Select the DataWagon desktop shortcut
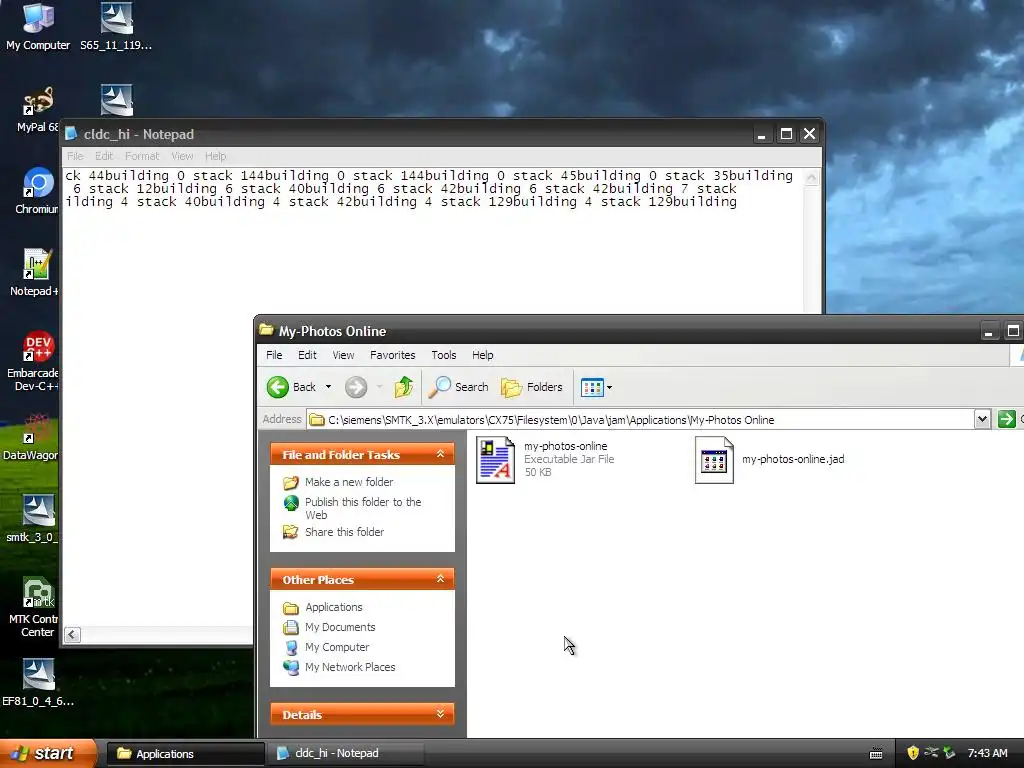The height and width of the screenshot is (768, 1024). click(31, 437)
